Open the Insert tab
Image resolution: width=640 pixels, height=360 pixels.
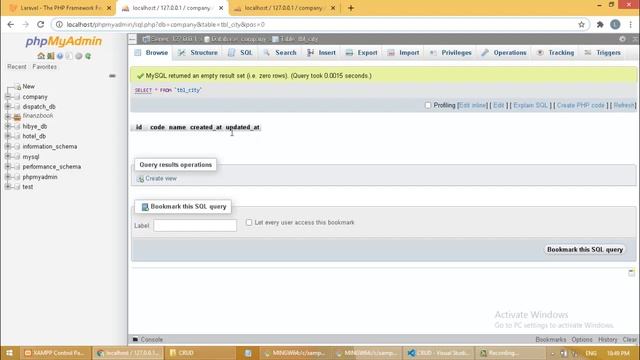point(322,53)
